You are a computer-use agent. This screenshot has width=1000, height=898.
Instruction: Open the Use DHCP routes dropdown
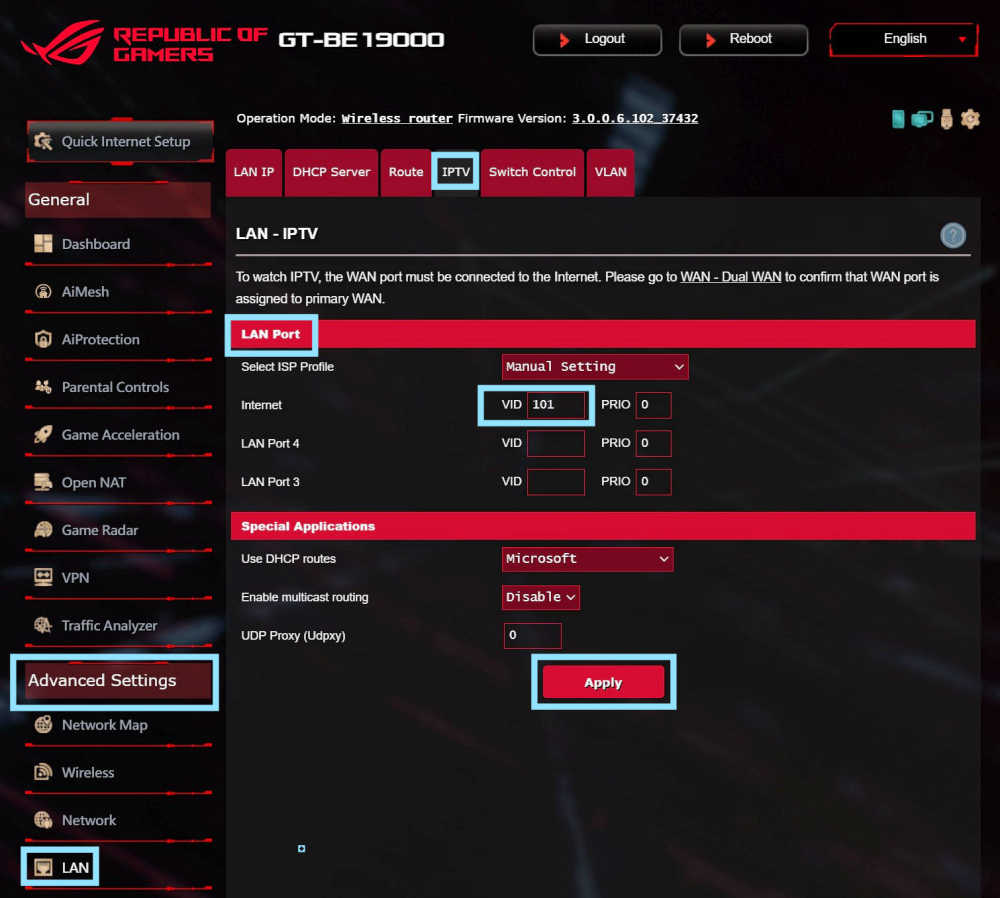pos(587,559)
